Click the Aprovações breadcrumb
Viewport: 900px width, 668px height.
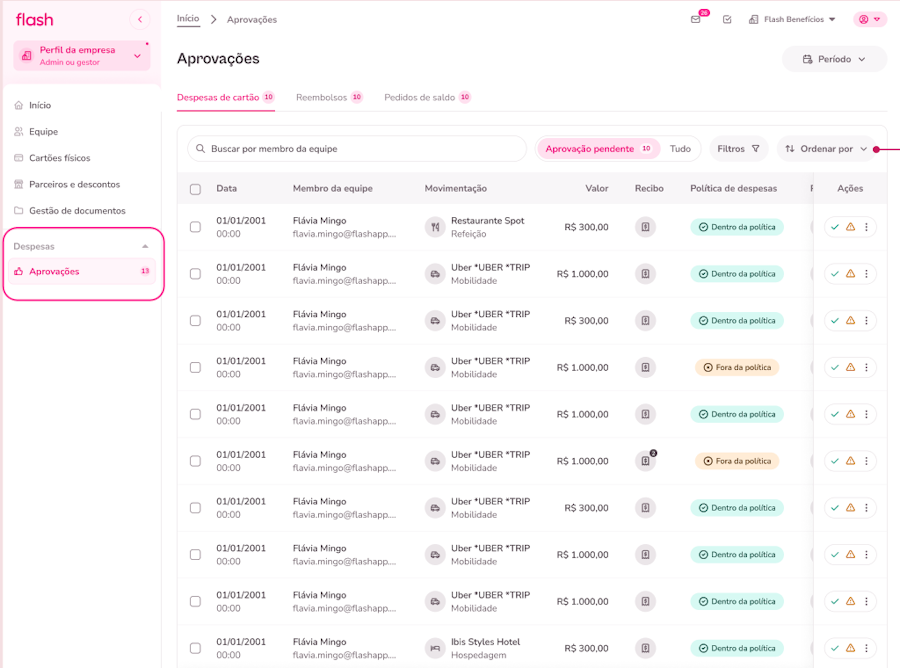click(251, 20)
